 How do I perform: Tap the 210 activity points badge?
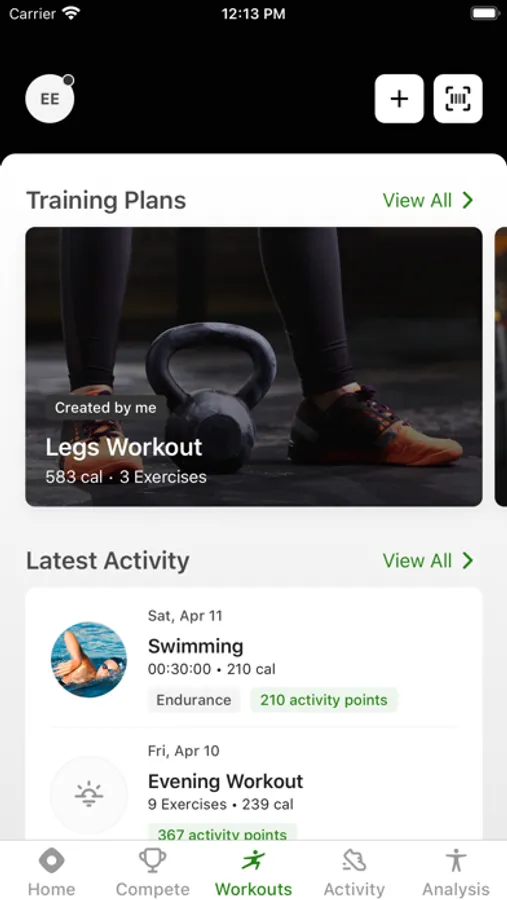pos(324,700)
